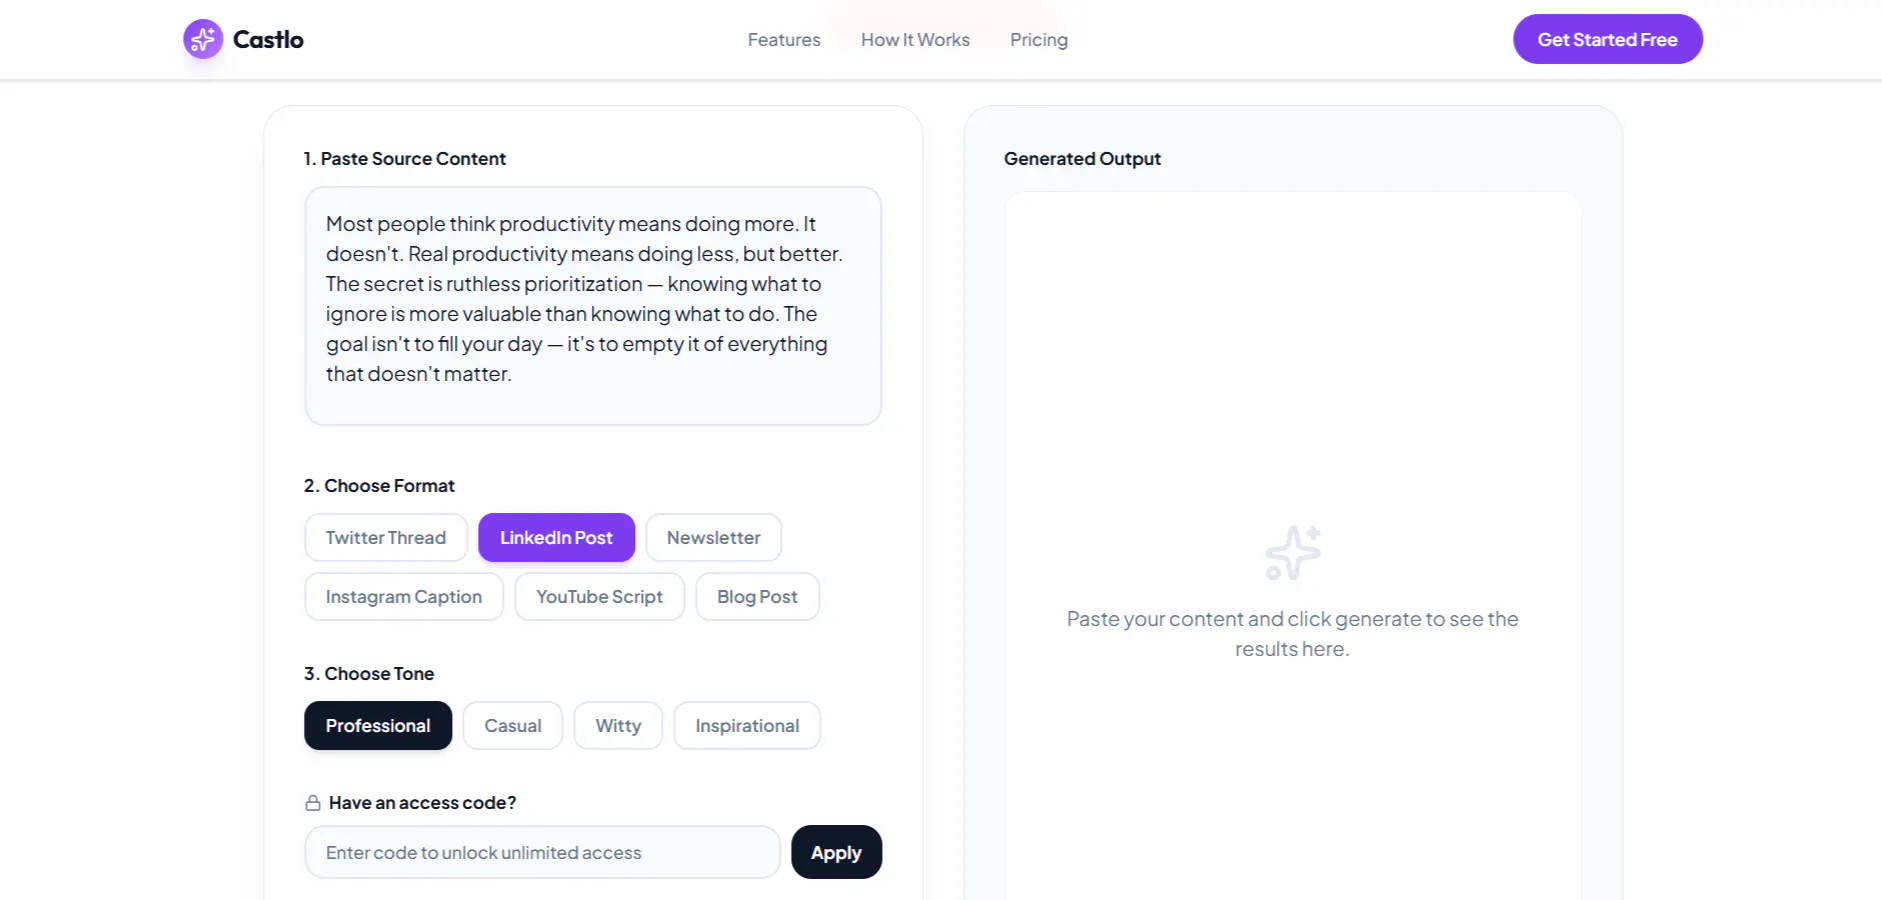Click the lock icon beside access code
Viewport: 1882px width, 900px height.
(x=313, y=803)
